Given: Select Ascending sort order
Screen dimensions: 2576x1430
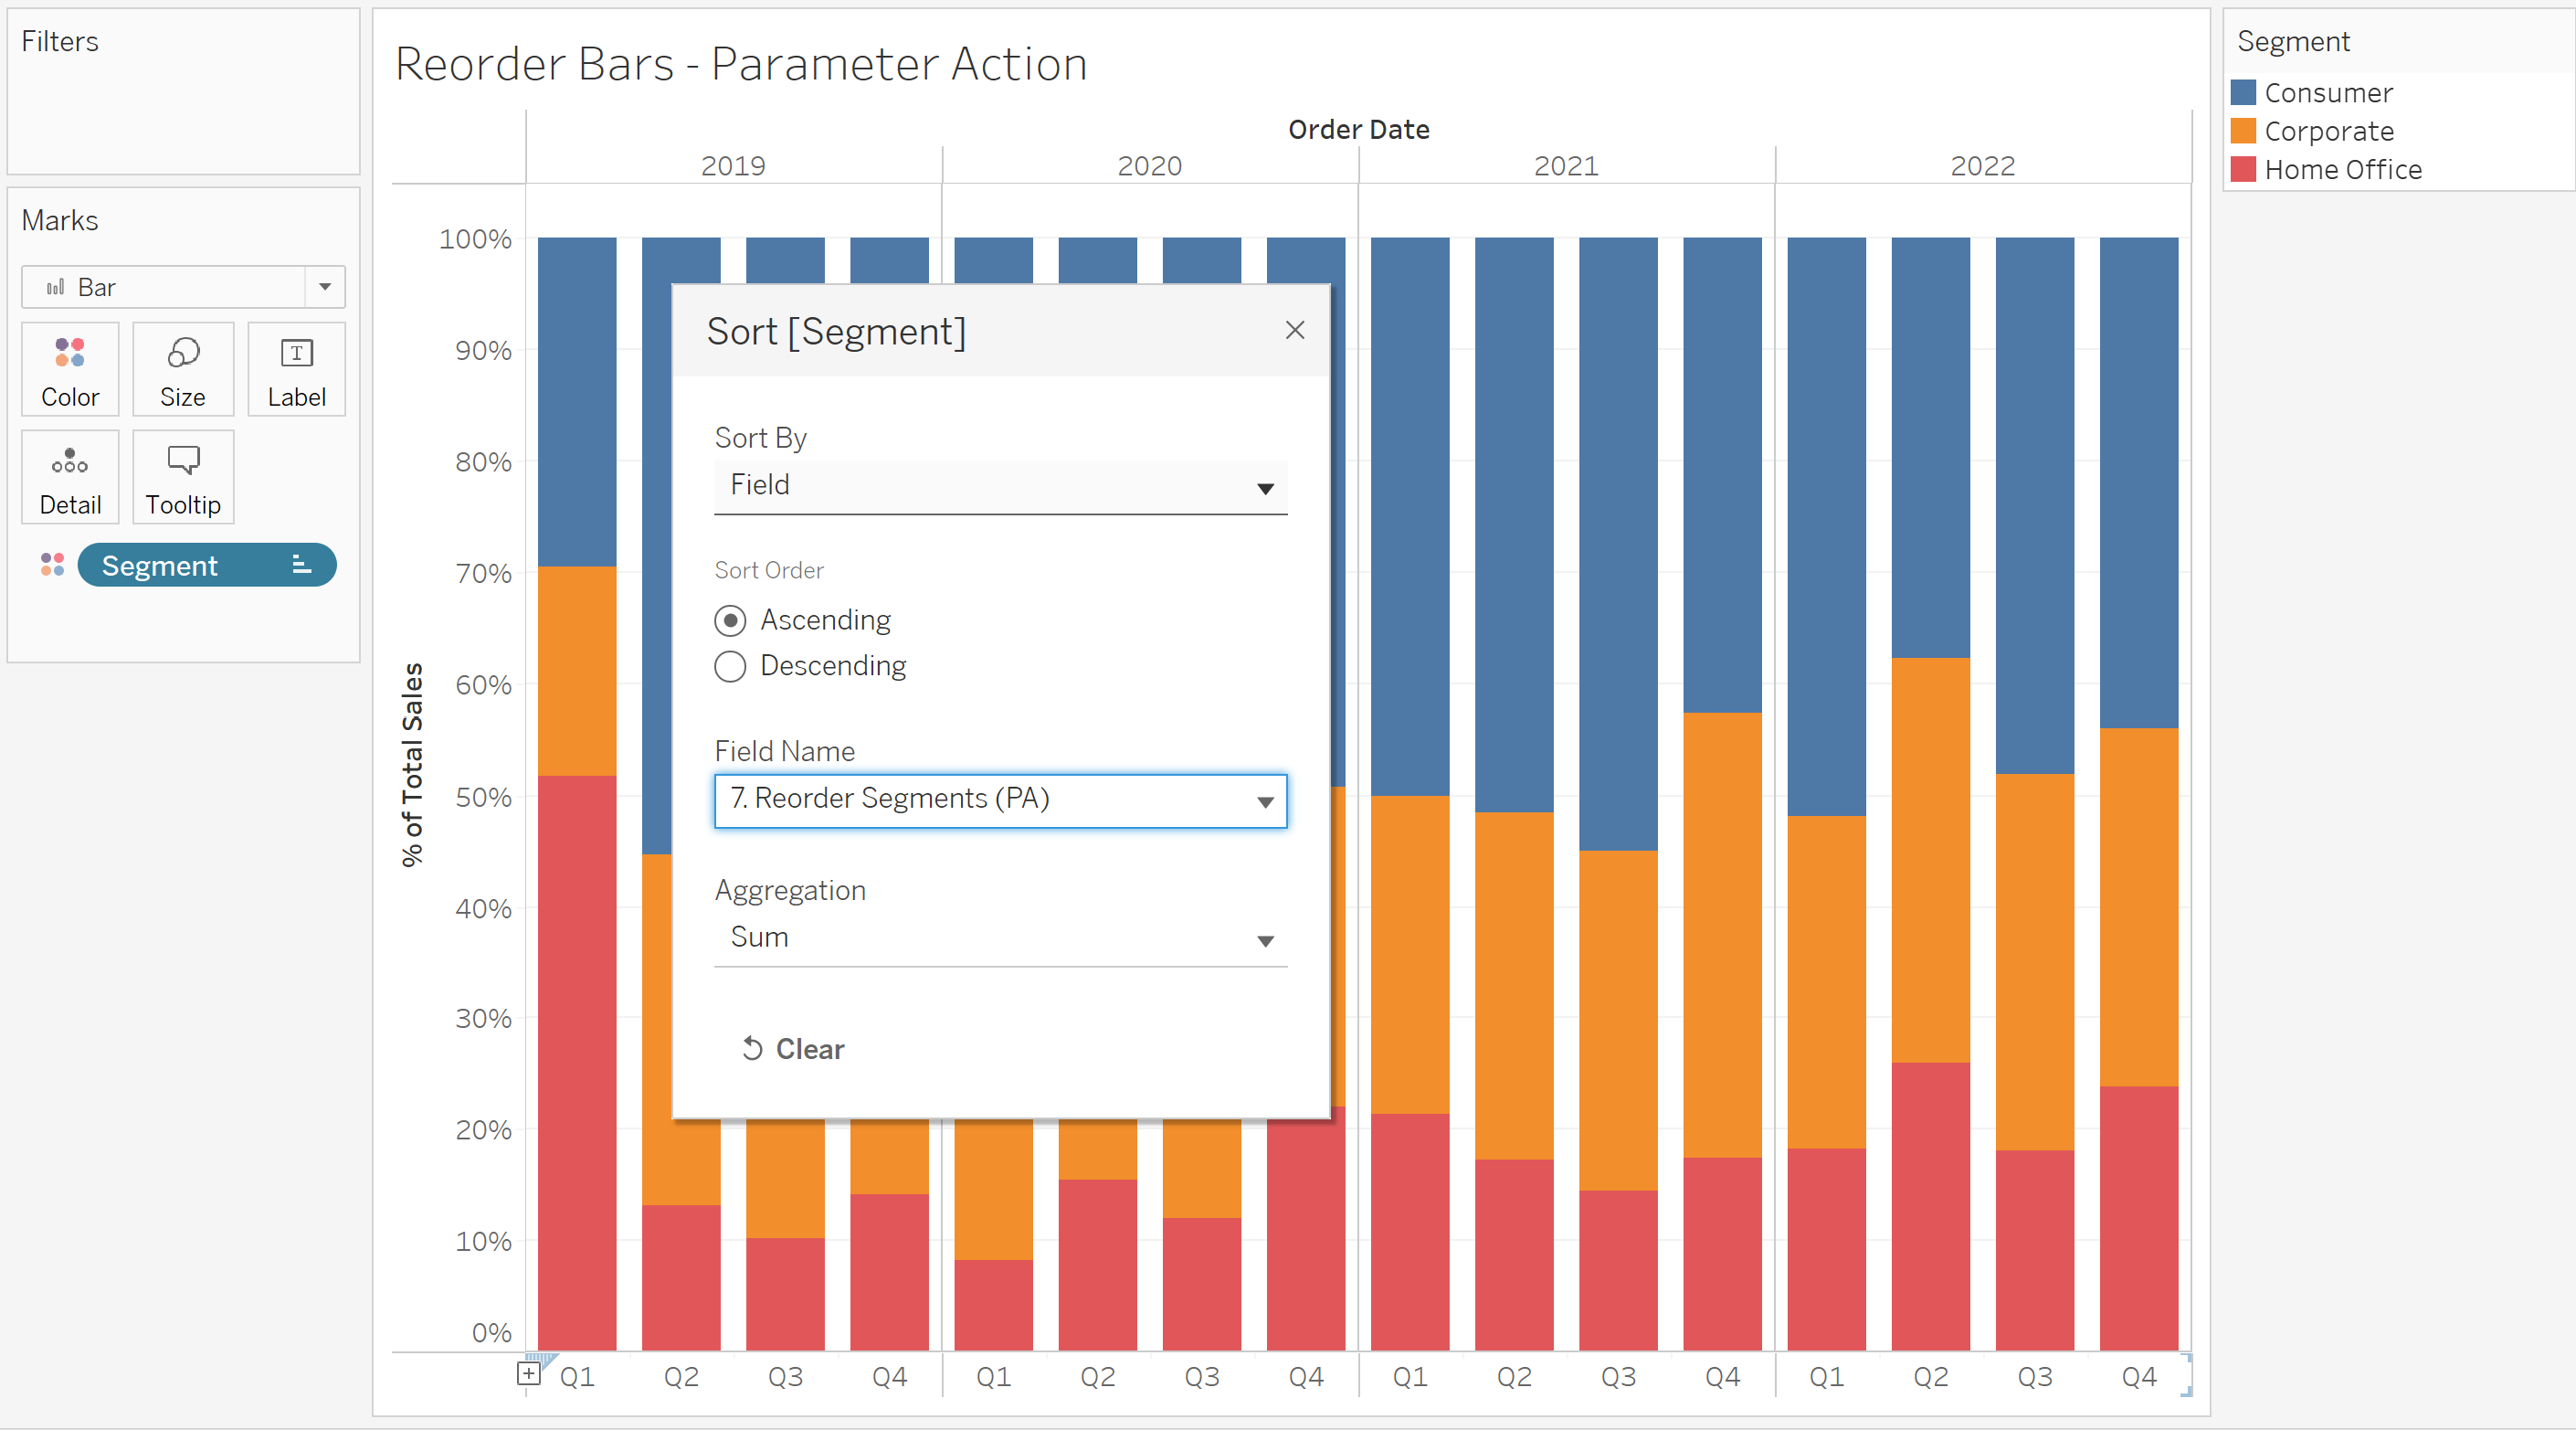Looking at the screenshot, I should [x=731, y=620].
